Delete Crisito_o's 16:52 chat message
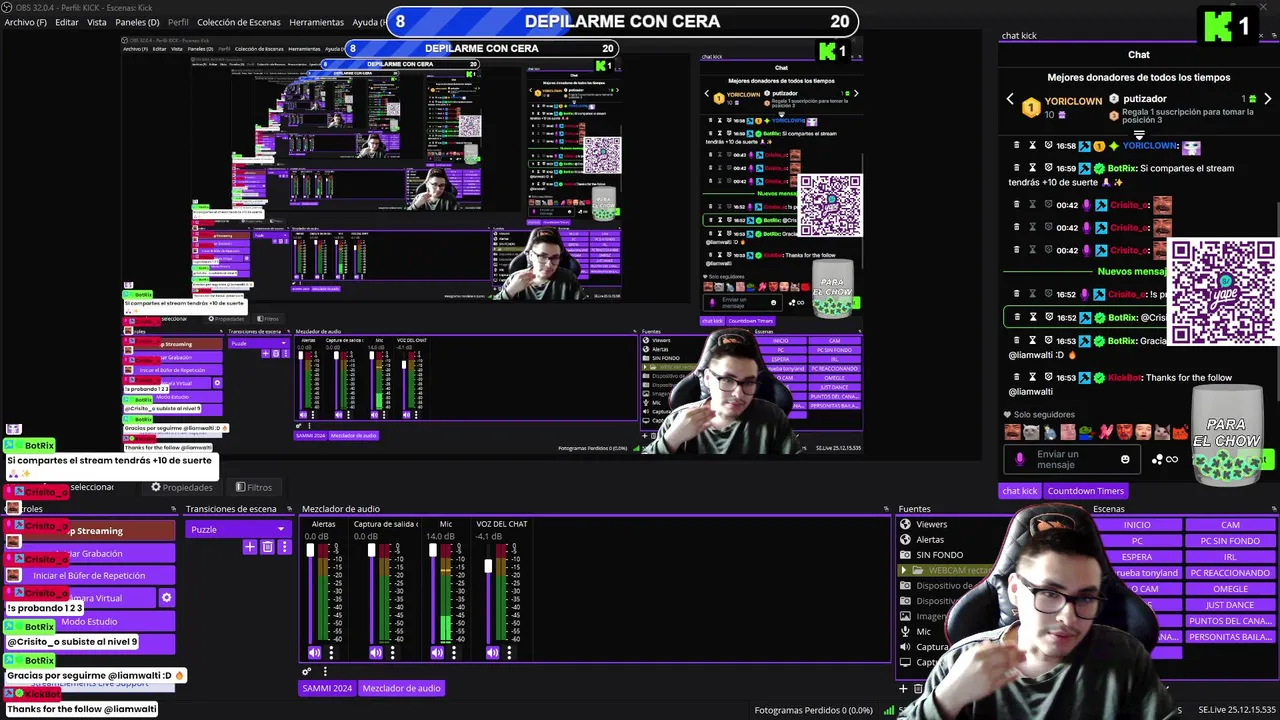 tap(1017, 294)
